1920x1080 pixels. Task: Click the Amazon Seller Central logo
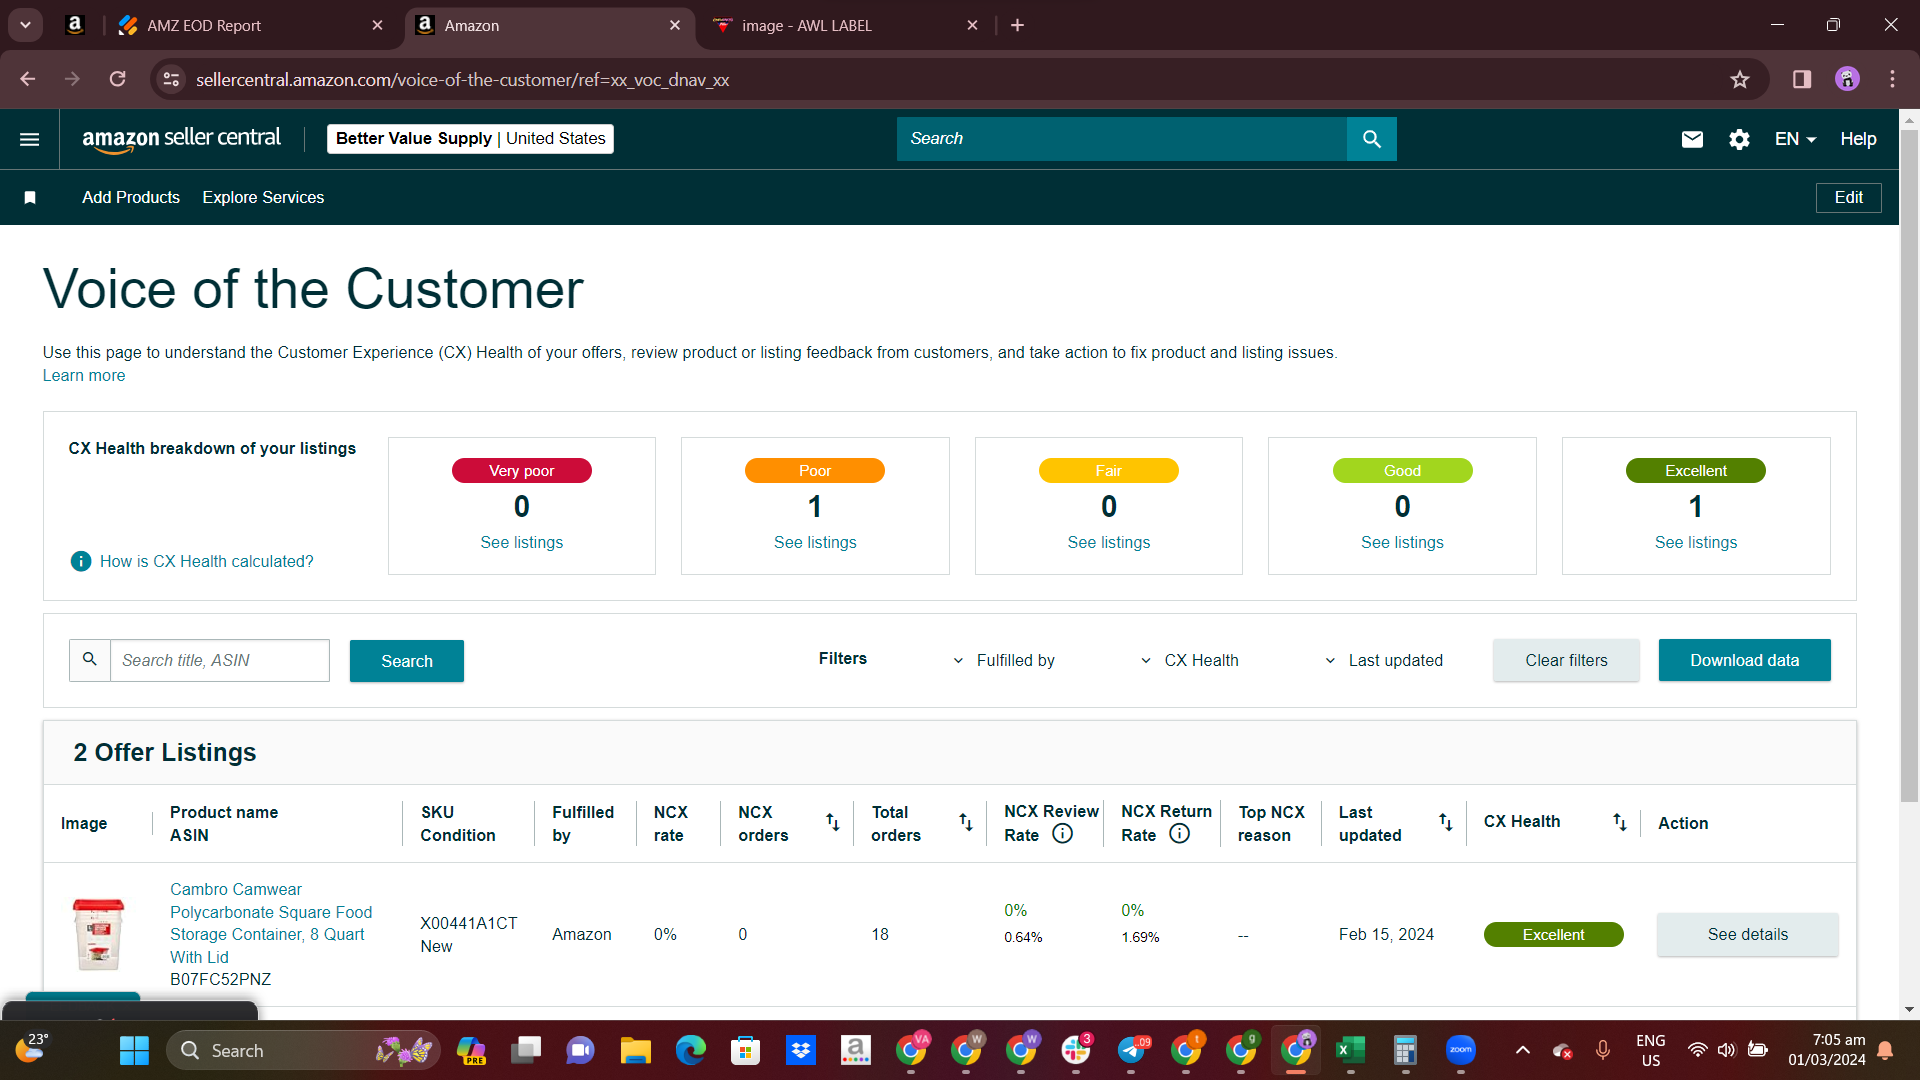pos(181,139)
